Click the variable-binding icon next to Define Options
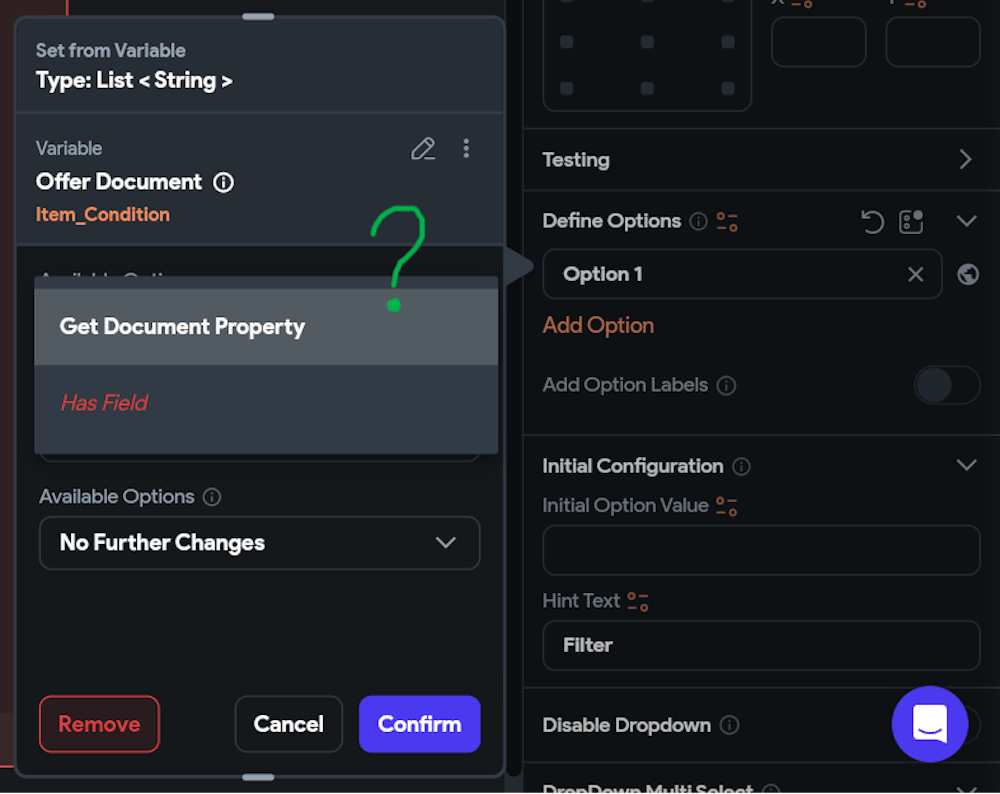Image resolution: width=1000 pixels, height=794 pixels. 727,222
